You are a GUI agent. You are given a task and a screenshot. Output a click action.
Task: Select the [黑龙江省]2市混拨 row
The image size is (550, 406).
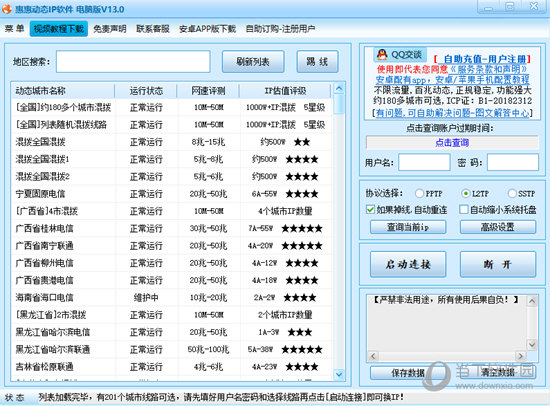pyautogui.click(x=172, y=315)
